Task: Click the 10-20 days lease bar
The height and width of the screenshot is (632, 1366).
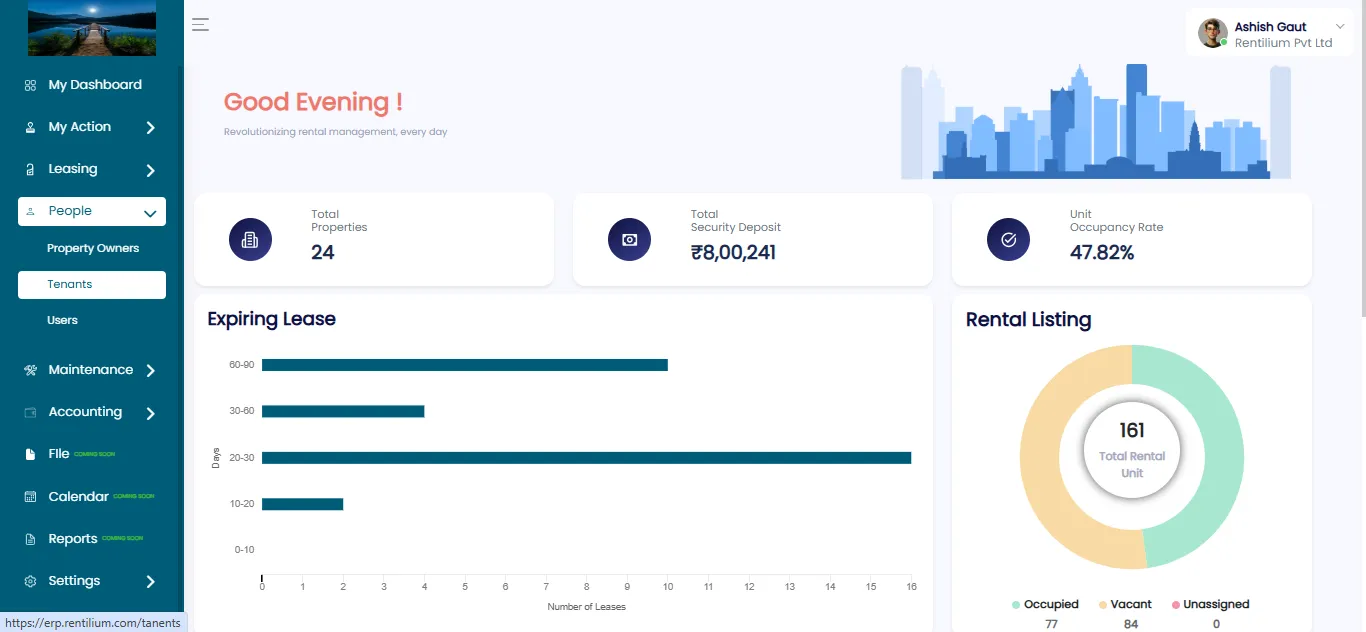Action: 303,504
